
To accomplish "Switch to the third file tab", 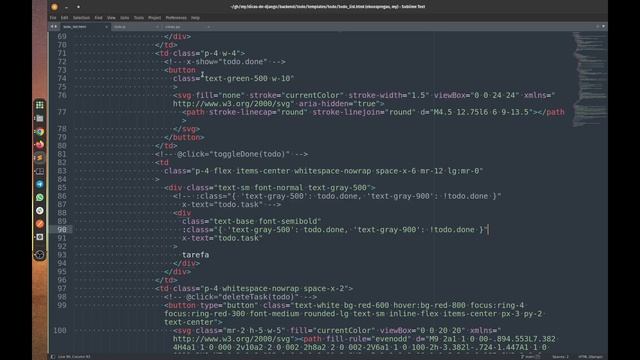I will coord(187,27).
